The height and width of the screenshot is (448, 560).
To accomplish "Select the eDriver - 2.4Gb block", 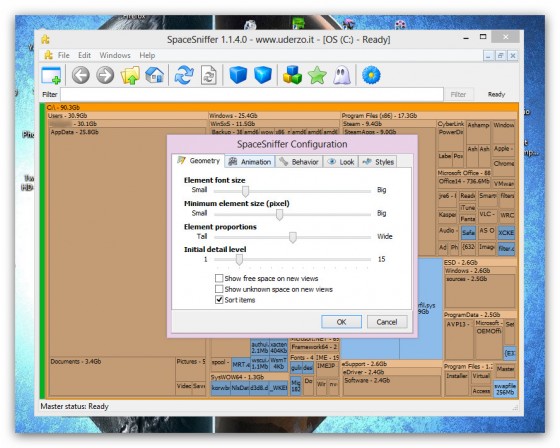I will click(x=391, y=372).
